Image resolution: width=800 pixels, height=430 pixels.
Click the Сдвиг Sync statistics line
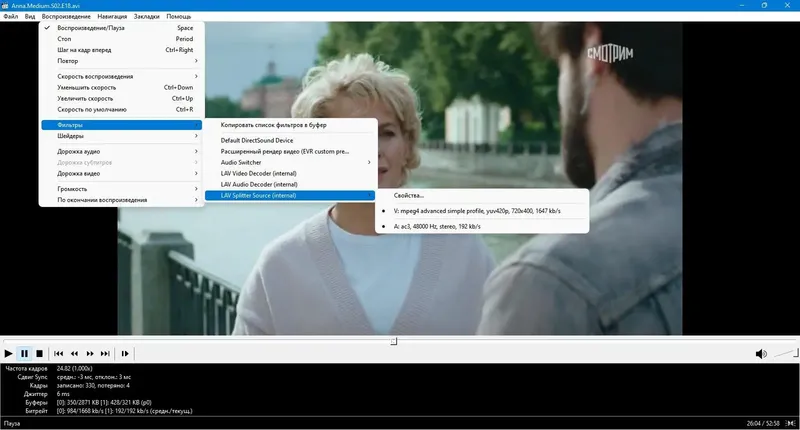[x=74, y=377]
